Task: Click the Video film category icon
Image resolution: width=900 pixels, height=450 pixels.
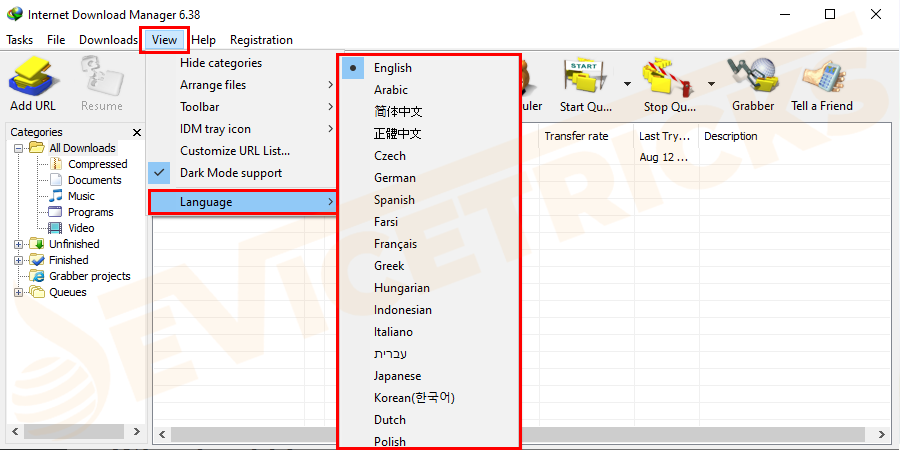Action: 55,228
